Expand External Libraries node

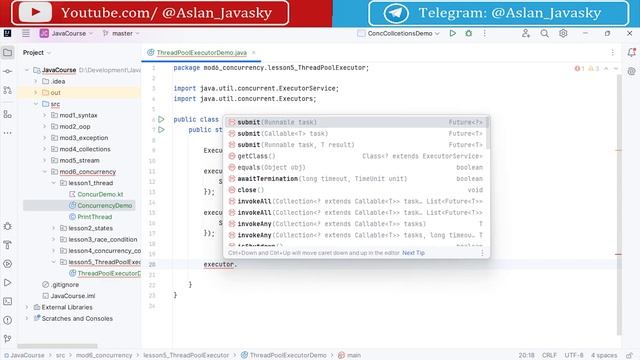point(27,307)
